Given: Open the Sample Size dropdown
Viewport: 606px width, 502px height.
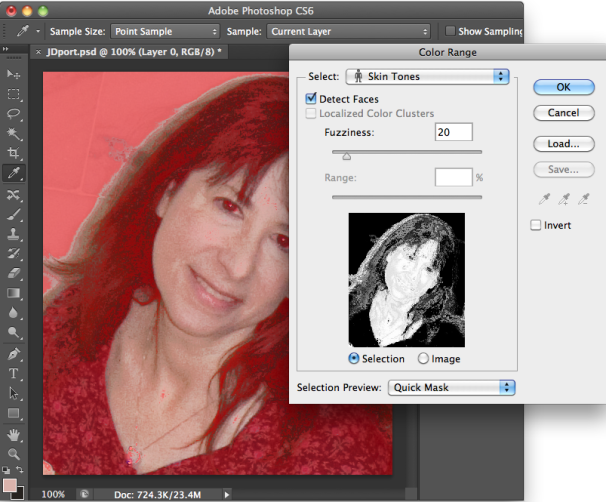Looking at the screenshot, I should [x=164, y=31].
